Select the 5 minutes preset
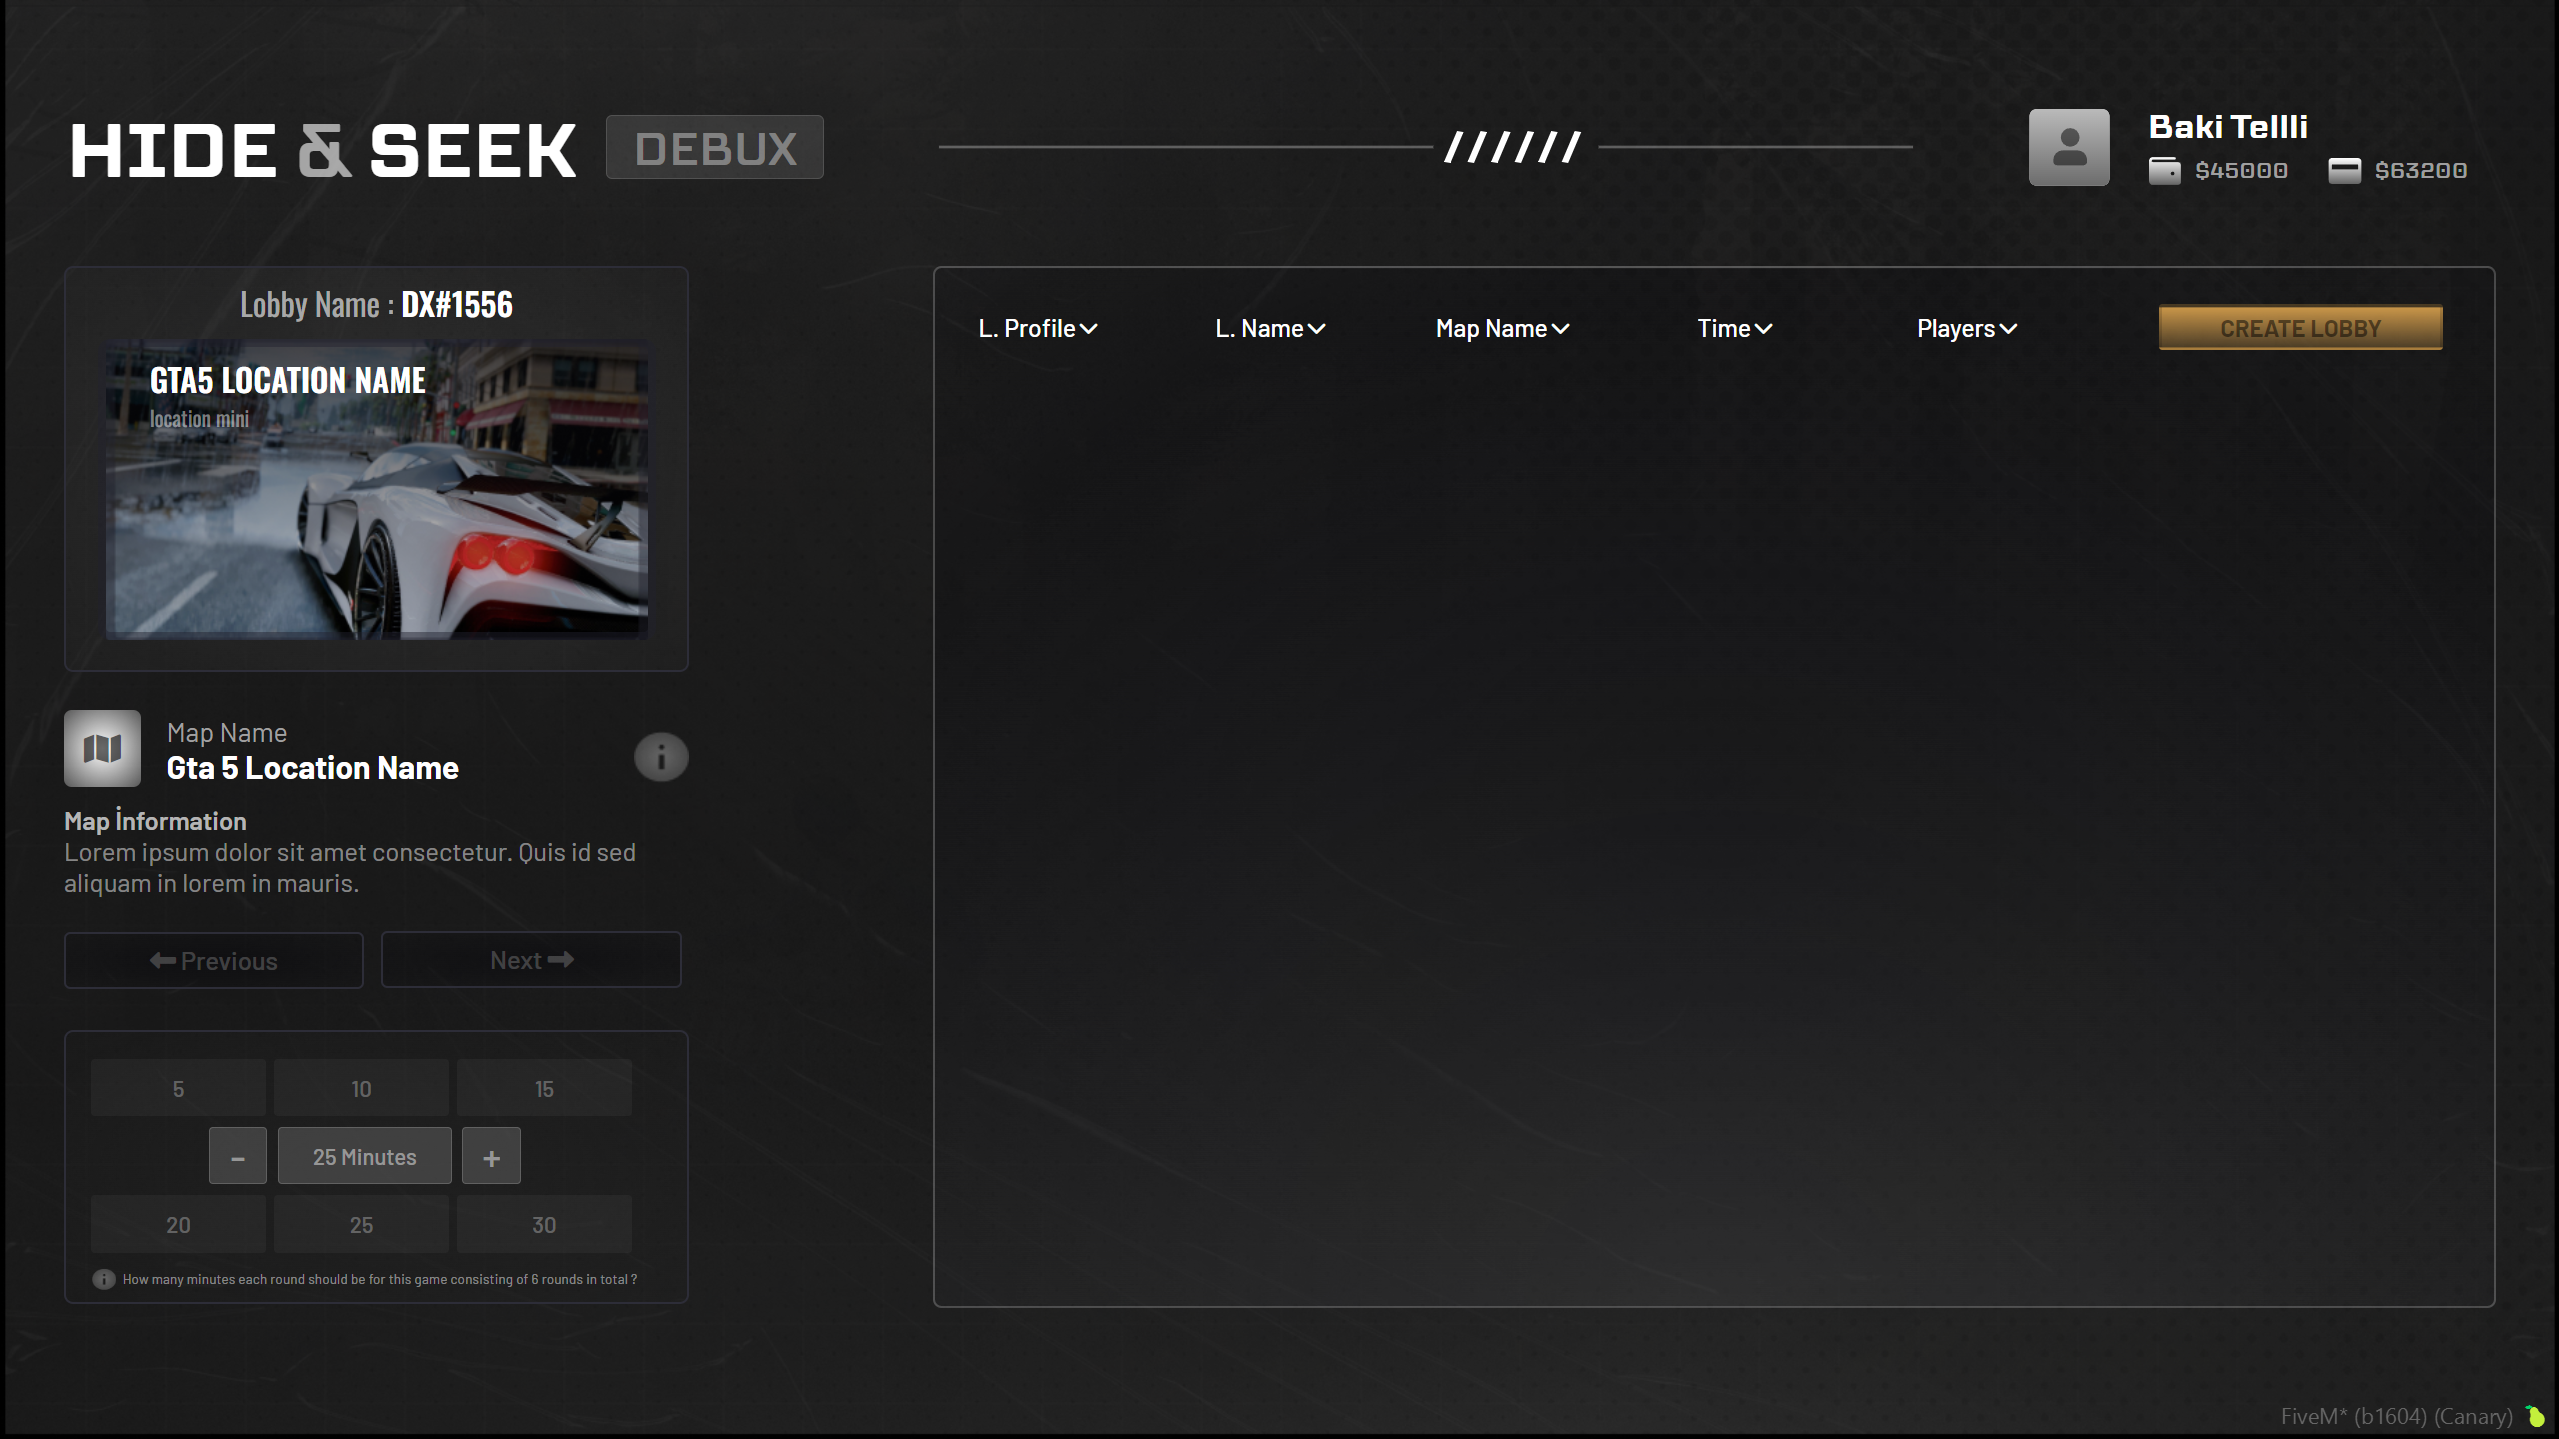2559x1439 pixels. (x=178, y=1088)
